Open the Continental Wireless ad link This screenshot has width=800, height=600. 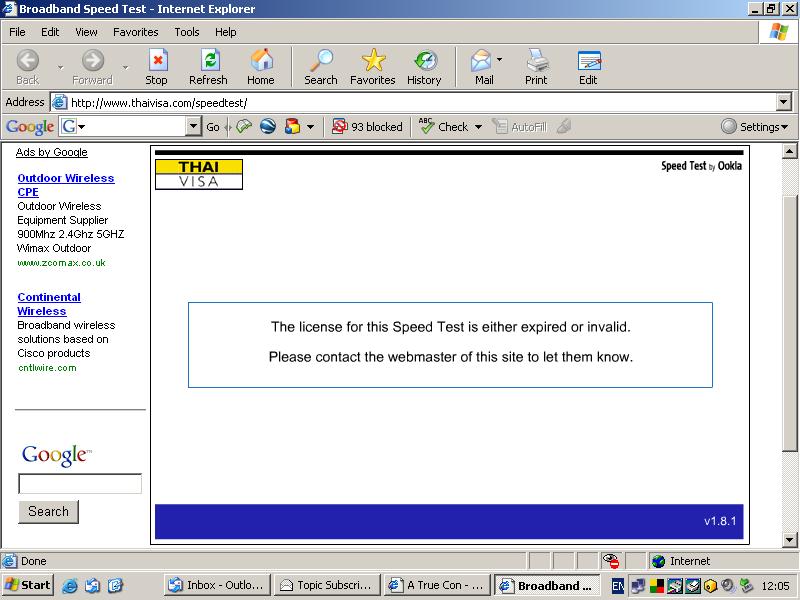49,304
